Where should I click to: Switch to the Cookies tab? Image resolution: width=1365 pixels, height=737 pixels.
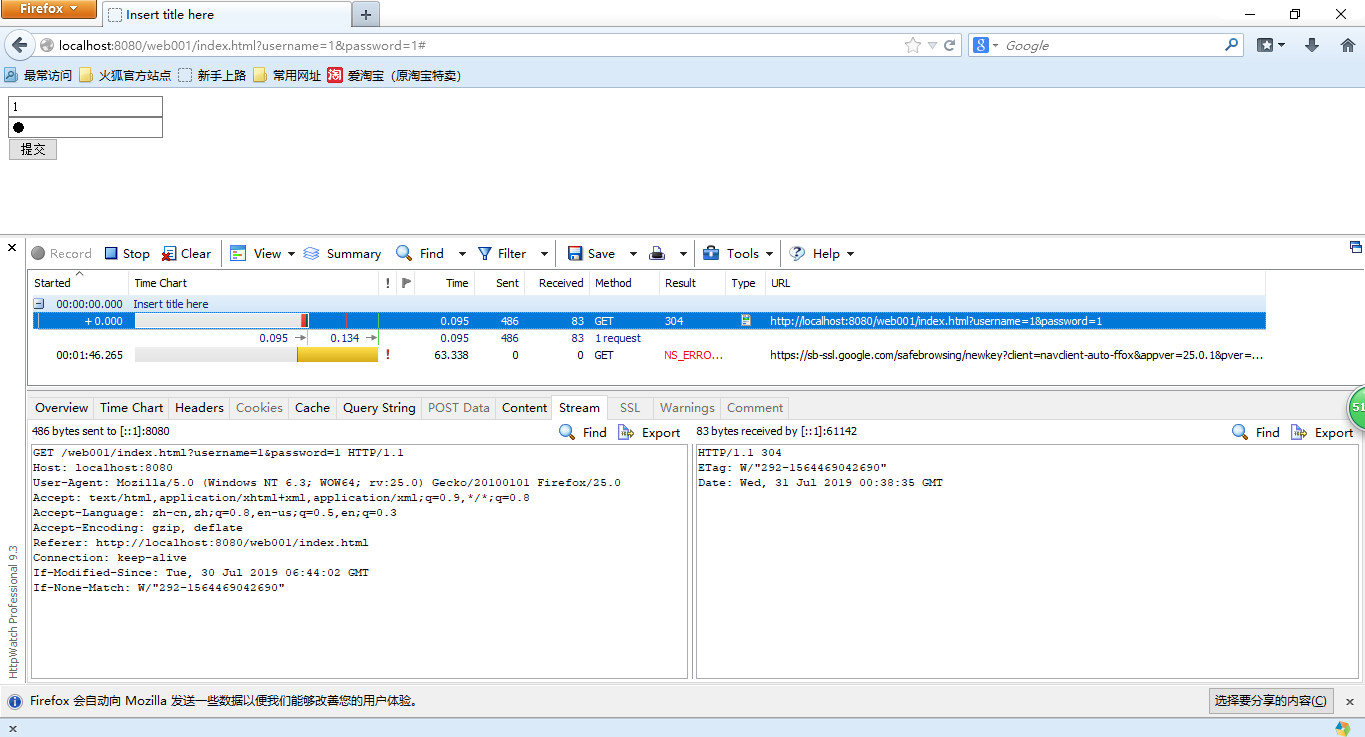tap(259, 407)
